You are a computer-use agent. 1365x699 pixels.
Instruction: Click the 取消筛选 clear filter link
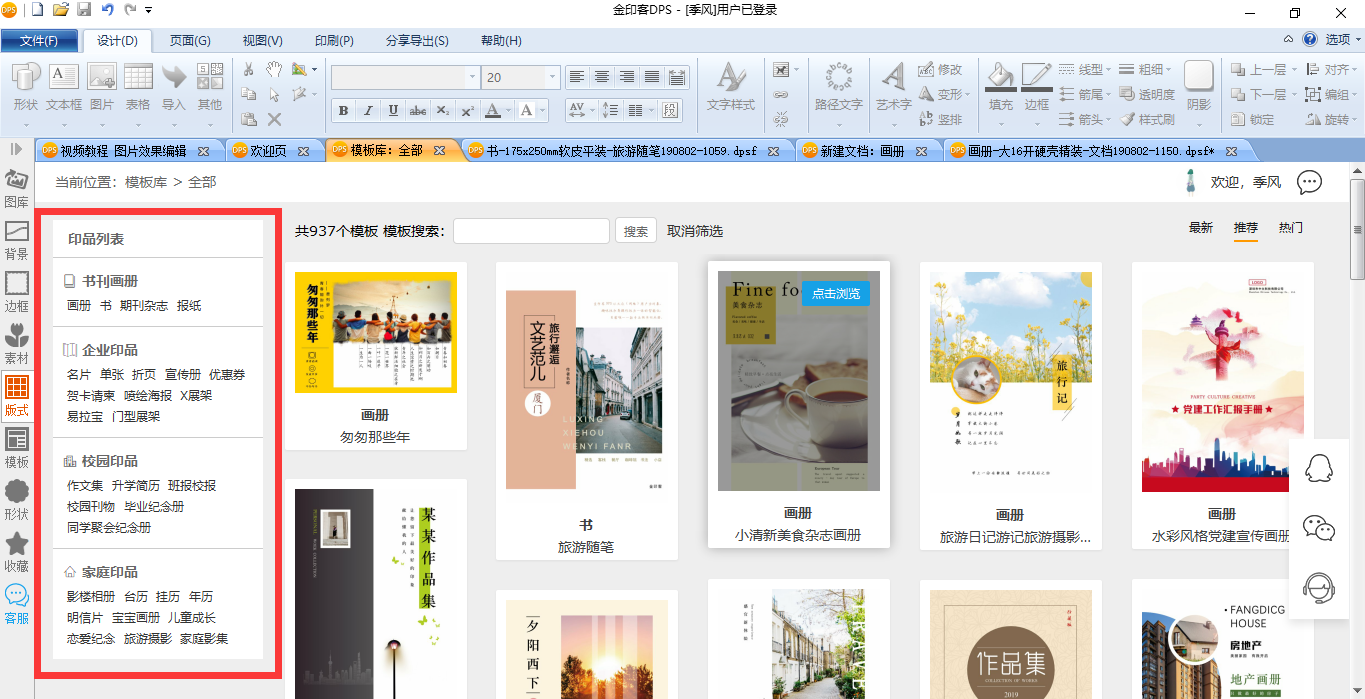point(694,231)
